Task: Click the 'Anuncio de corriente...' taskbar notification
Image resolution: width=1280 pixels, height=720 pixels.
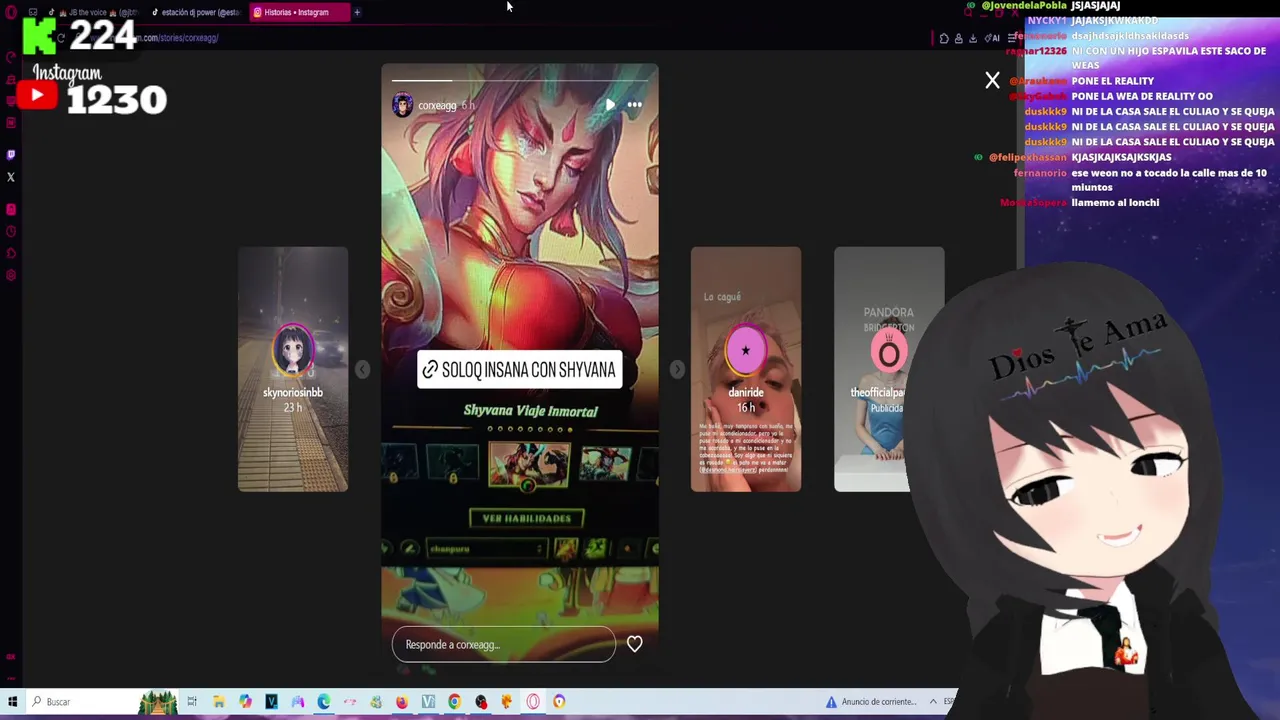Action: pos(870,701)
